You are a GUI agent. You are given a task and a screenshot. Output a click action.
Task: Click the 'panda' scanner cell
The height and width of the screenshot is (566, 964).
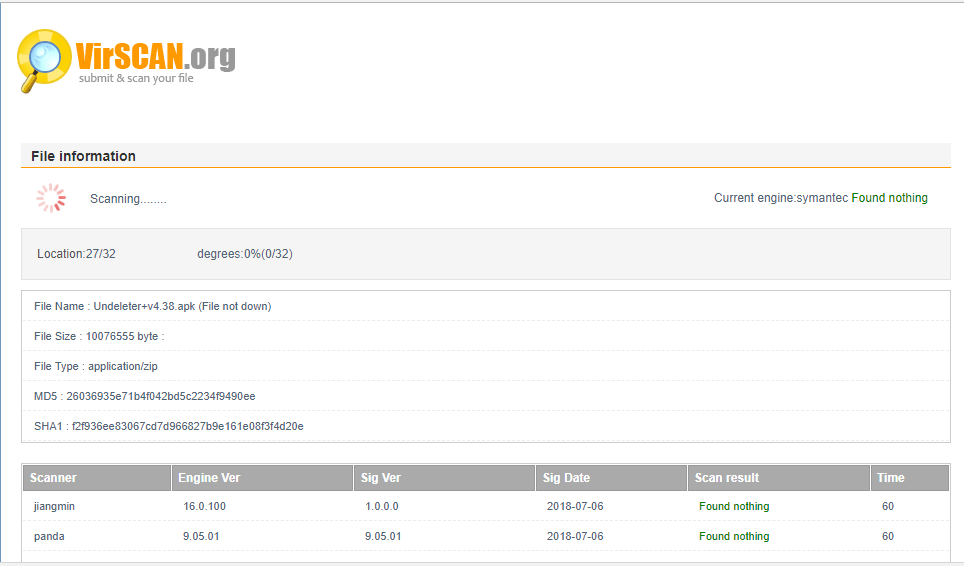pyautogui.click(x=49, y=537)
